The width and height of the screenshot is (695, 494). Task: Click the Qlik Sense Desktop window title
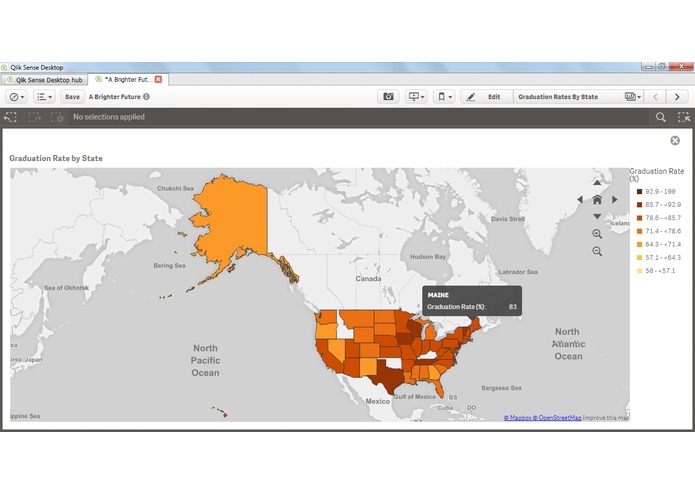click(37, 67)
